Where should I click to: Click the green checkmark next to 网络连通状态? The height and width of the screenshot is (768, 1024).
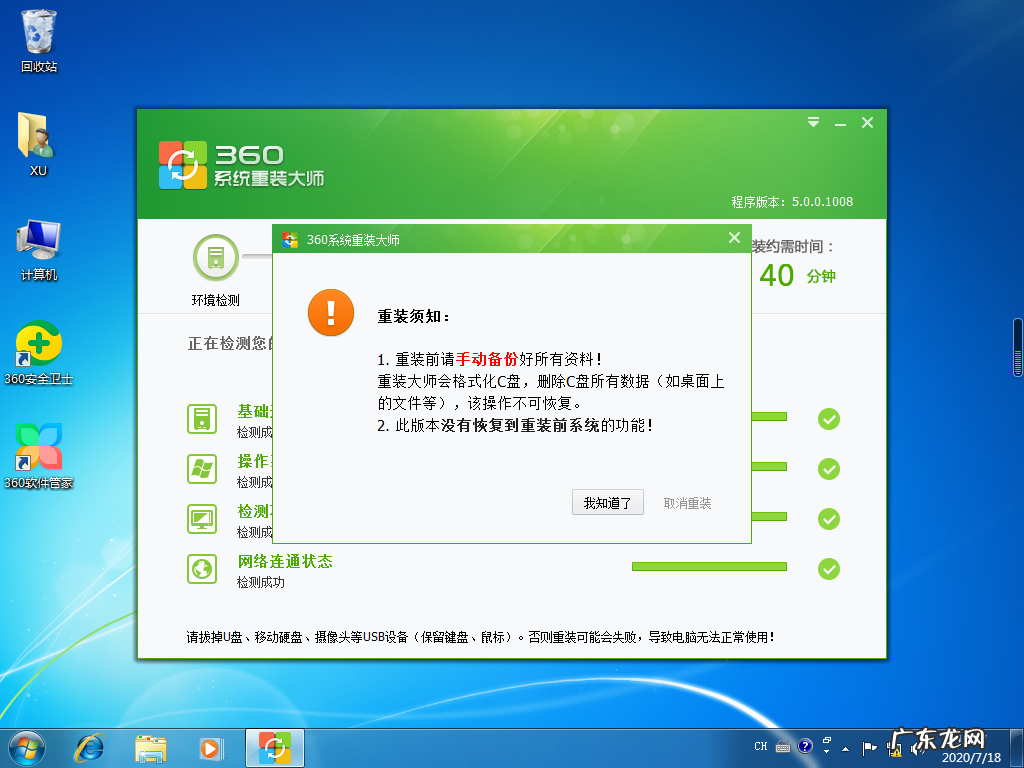point(828,569)
